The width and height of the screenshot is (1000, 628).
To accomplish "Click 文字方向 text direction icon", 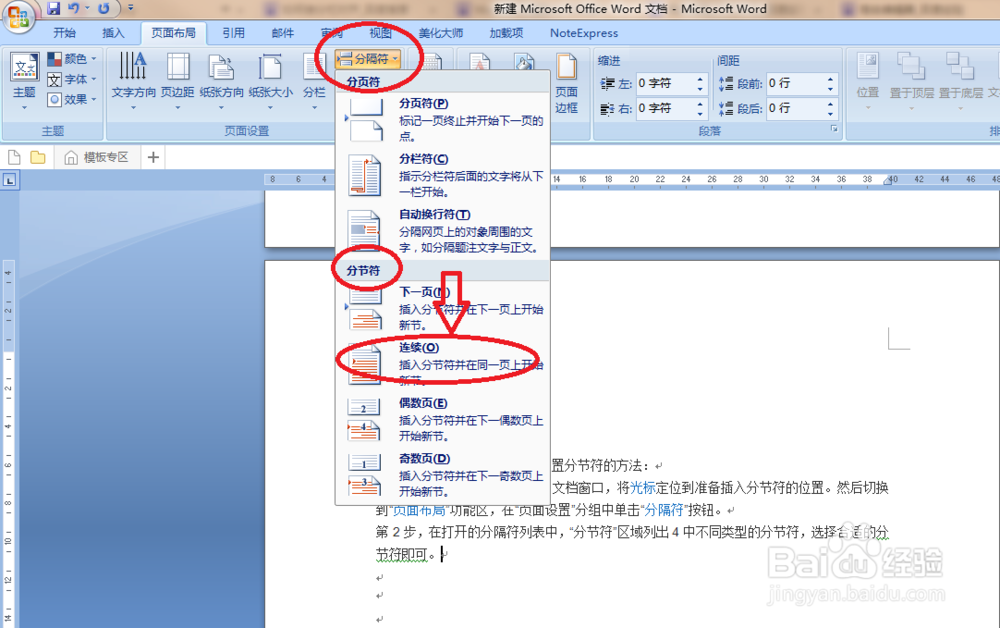I will coord(133,66).
